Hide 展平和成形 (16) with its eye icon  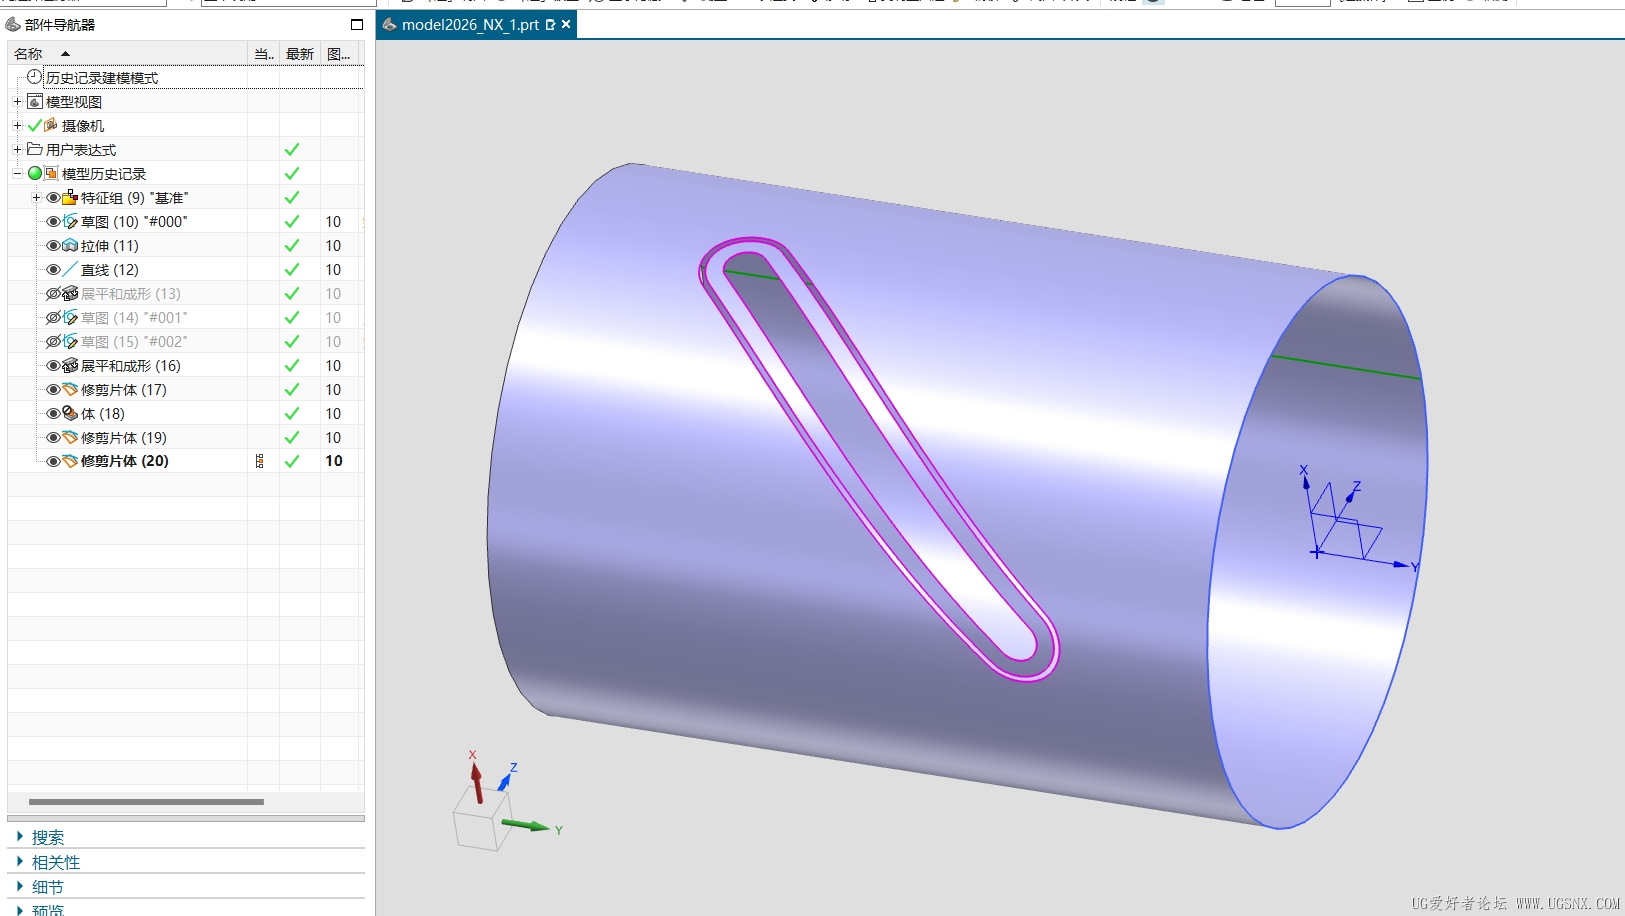(53, 365)
